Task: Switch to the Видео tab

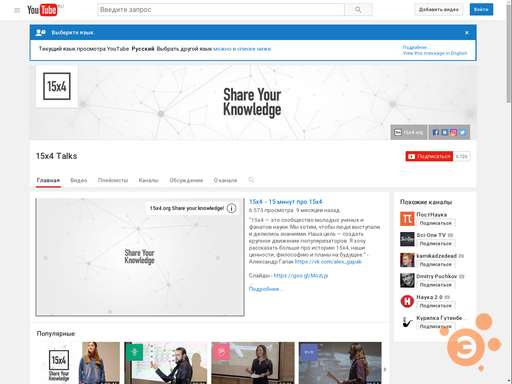Action: [79, 180]
